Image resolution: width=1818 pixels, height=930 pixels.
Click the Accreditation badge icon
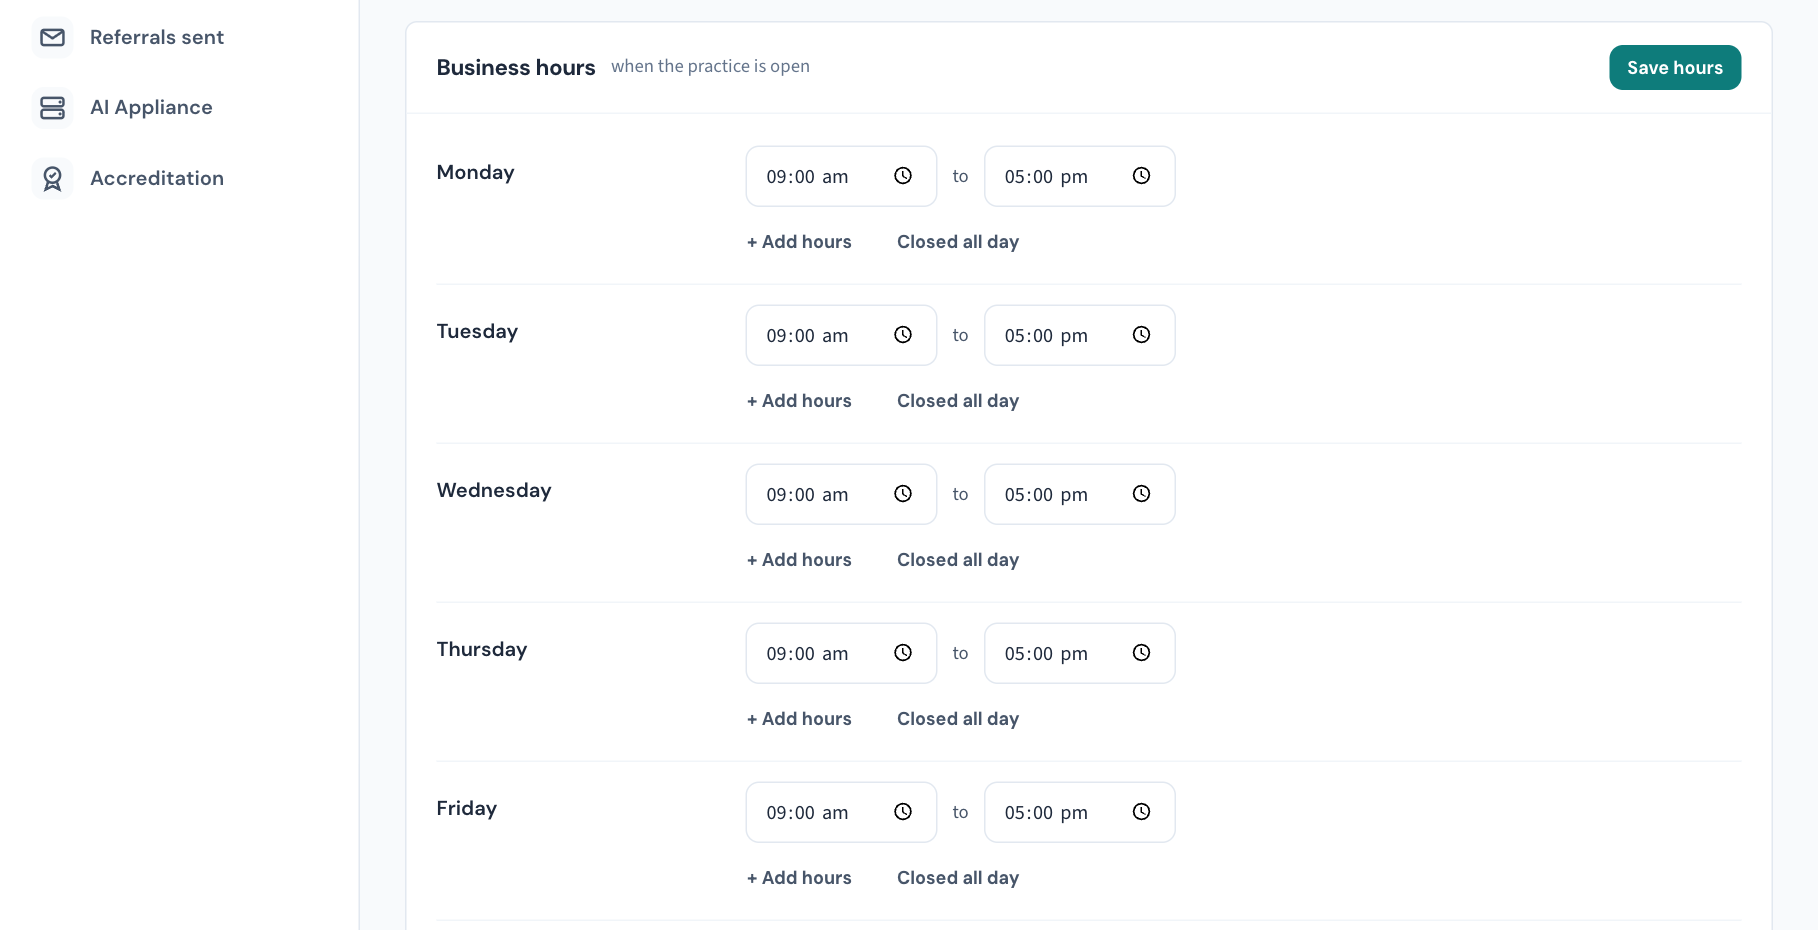tap(52, 178)
